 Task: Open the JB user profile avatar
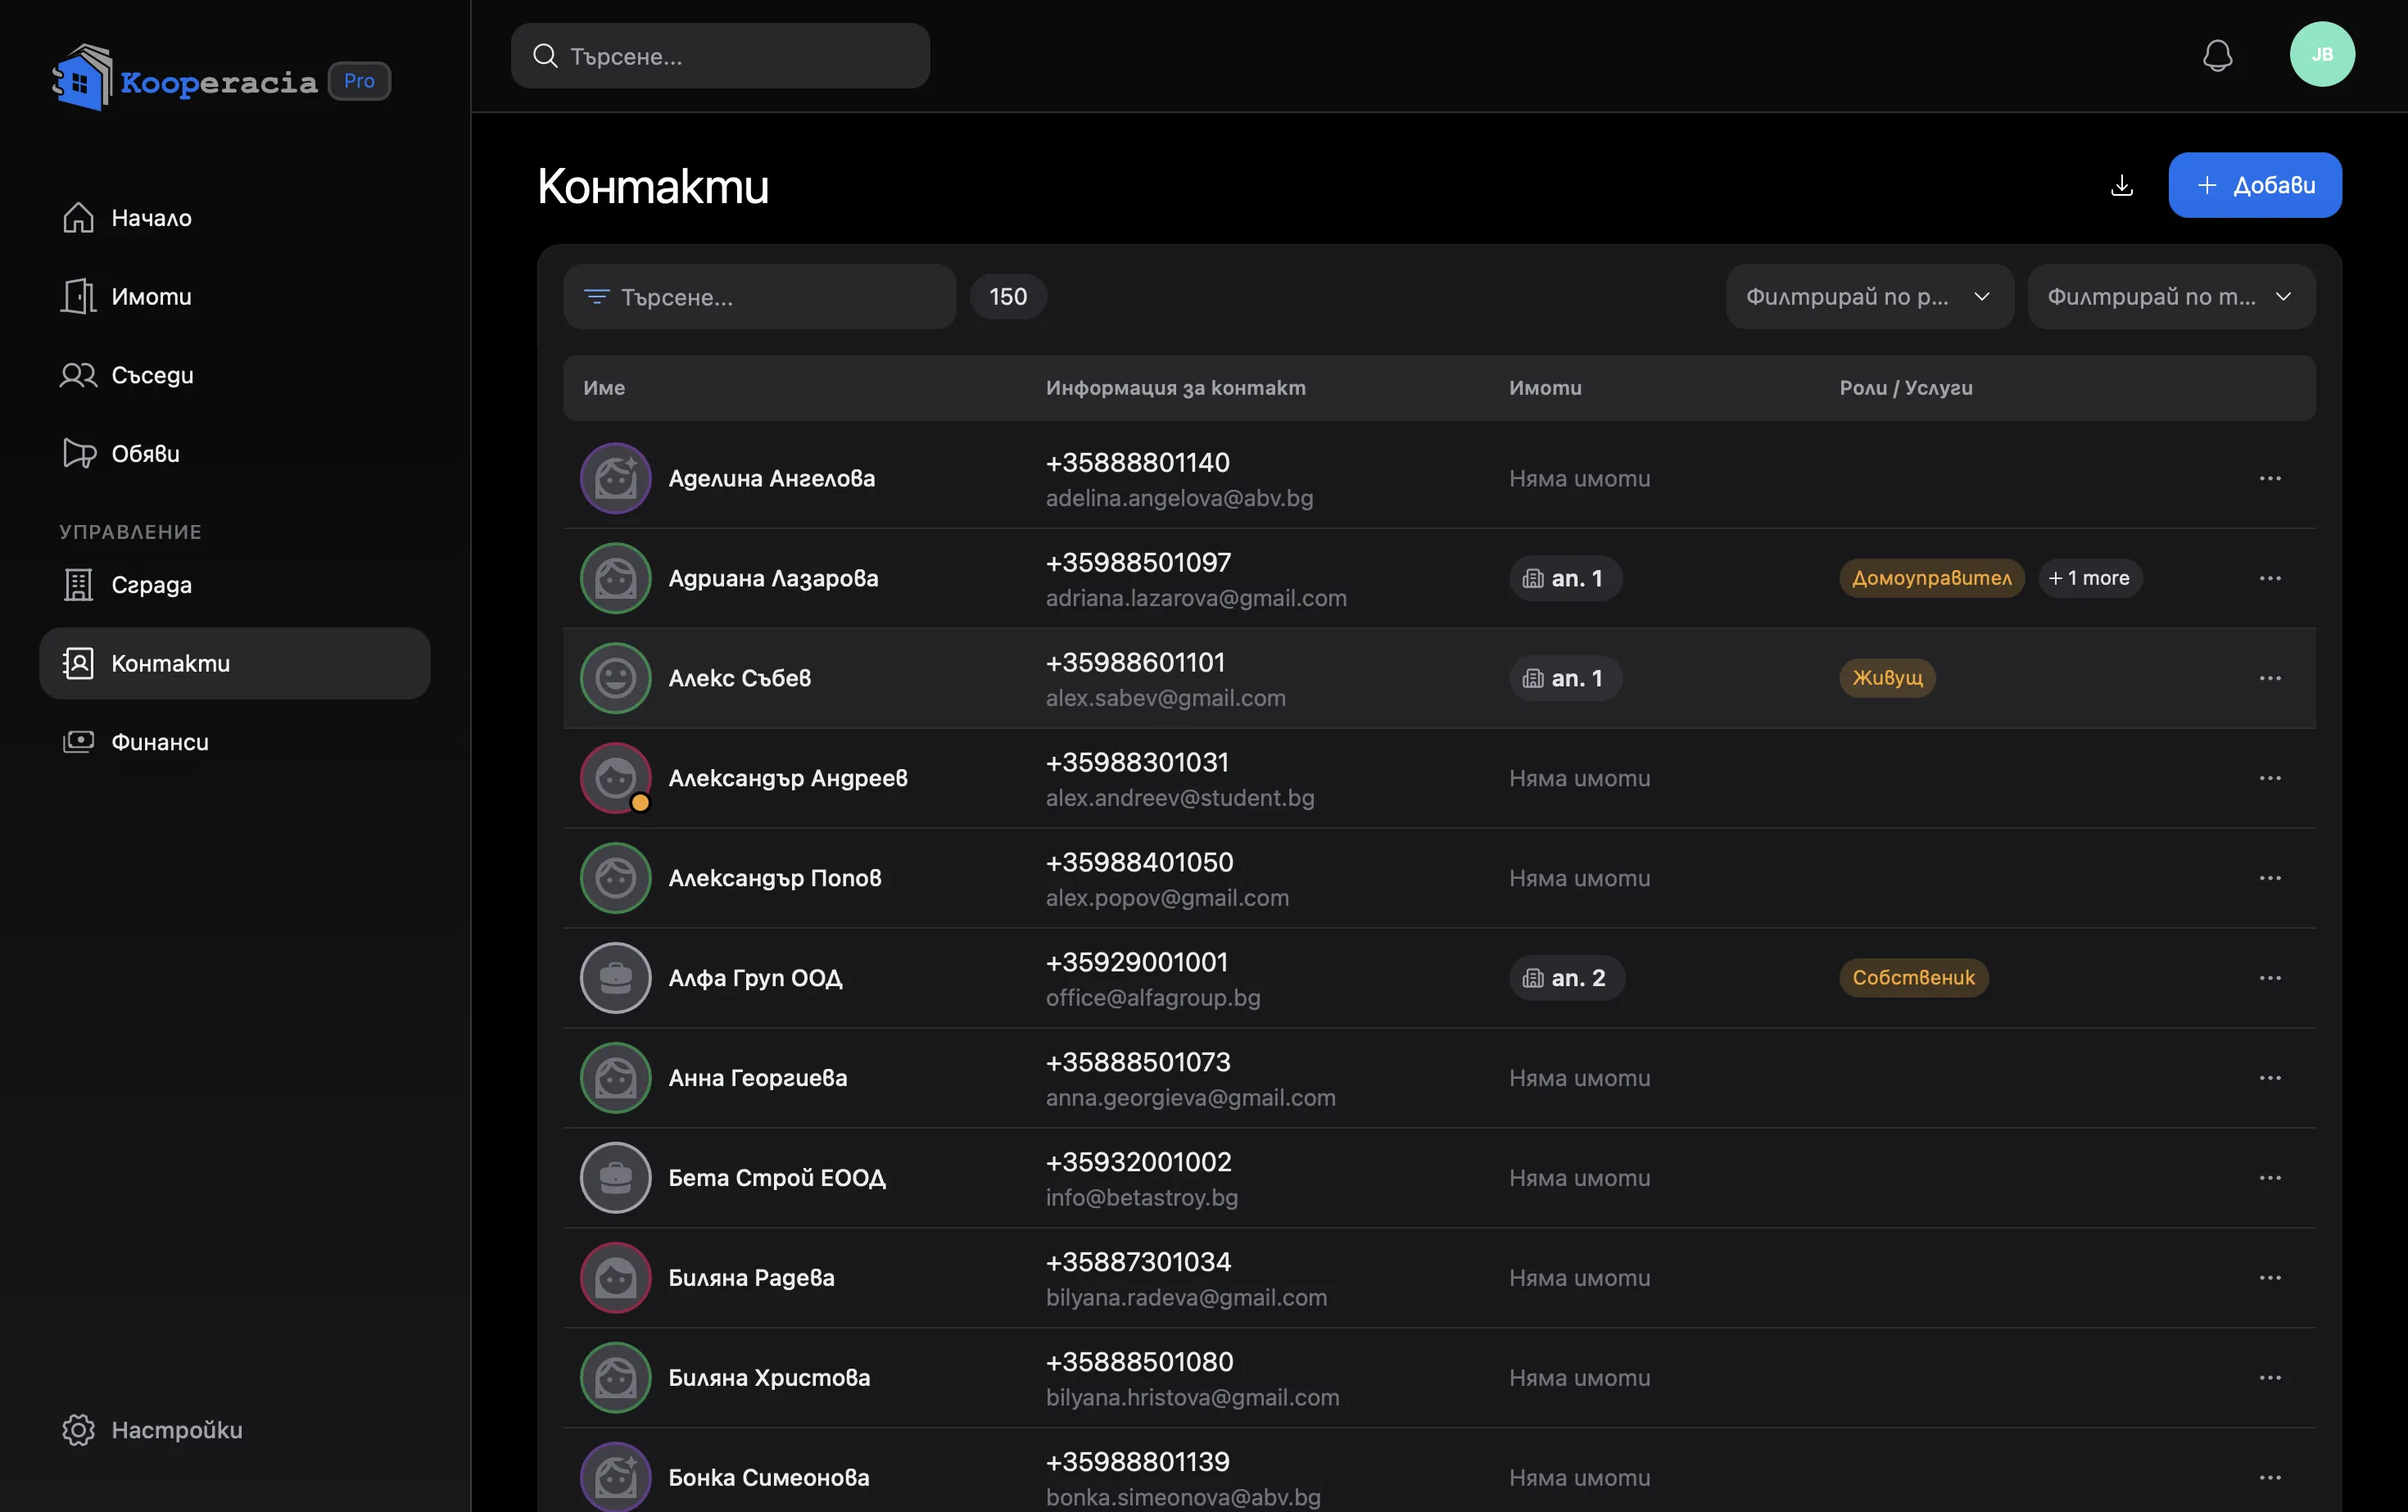[2322, 54]
